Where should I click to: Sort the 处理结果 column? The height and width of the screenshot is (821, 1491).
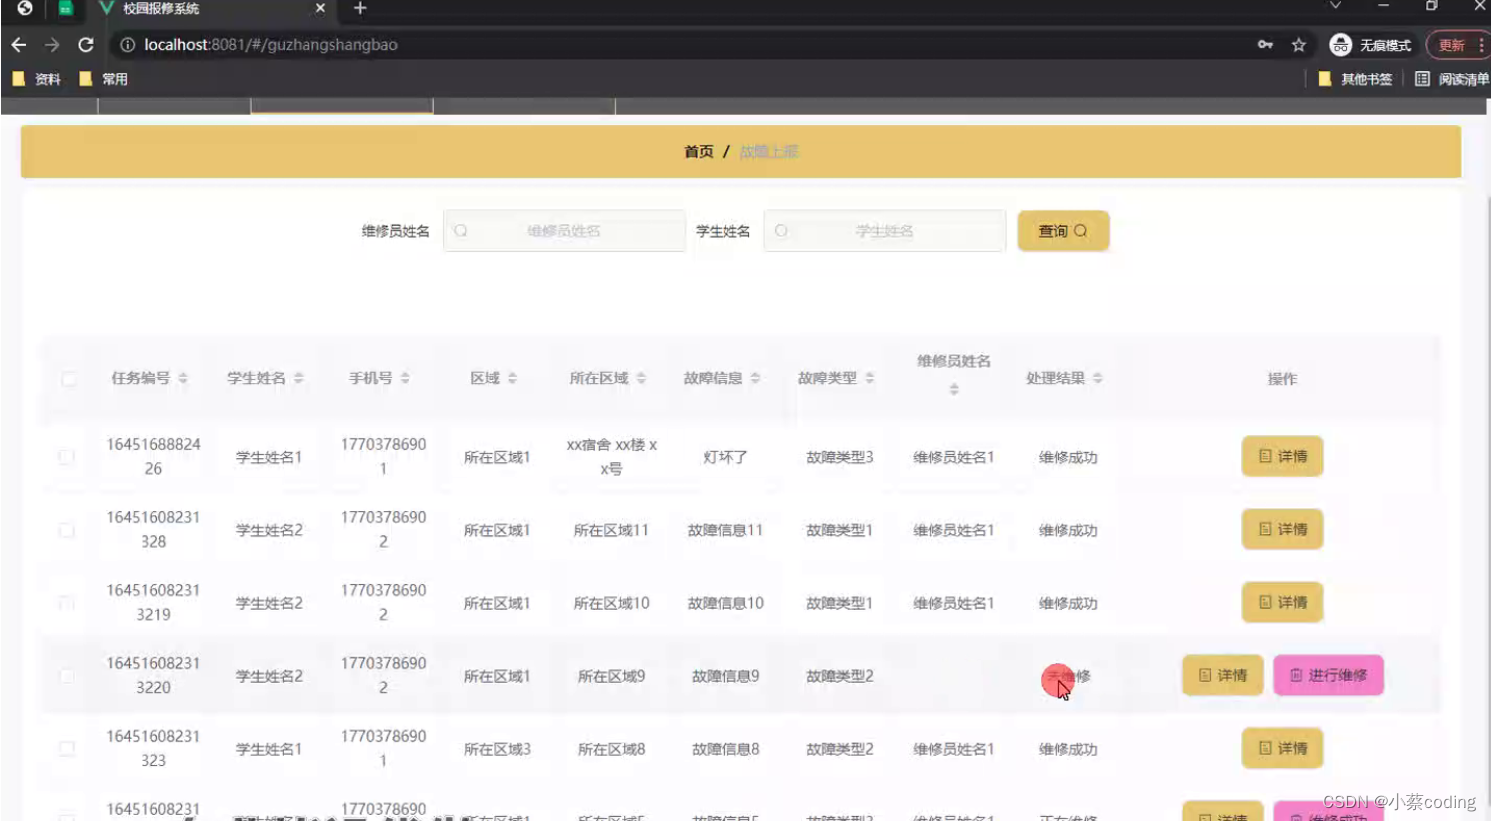pyautogui.click(x=1098, y=378)
